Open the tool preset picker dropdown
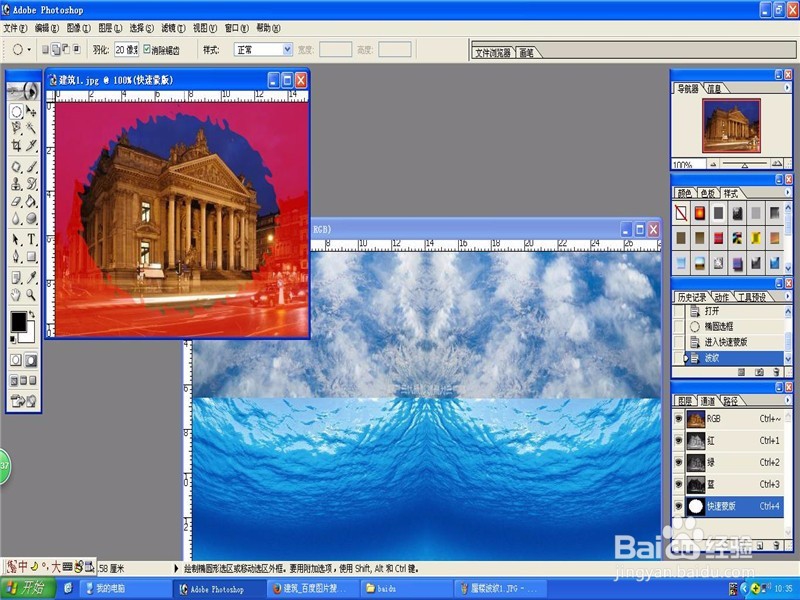Screen dimensions: 800x600 (x=29, y=49)
